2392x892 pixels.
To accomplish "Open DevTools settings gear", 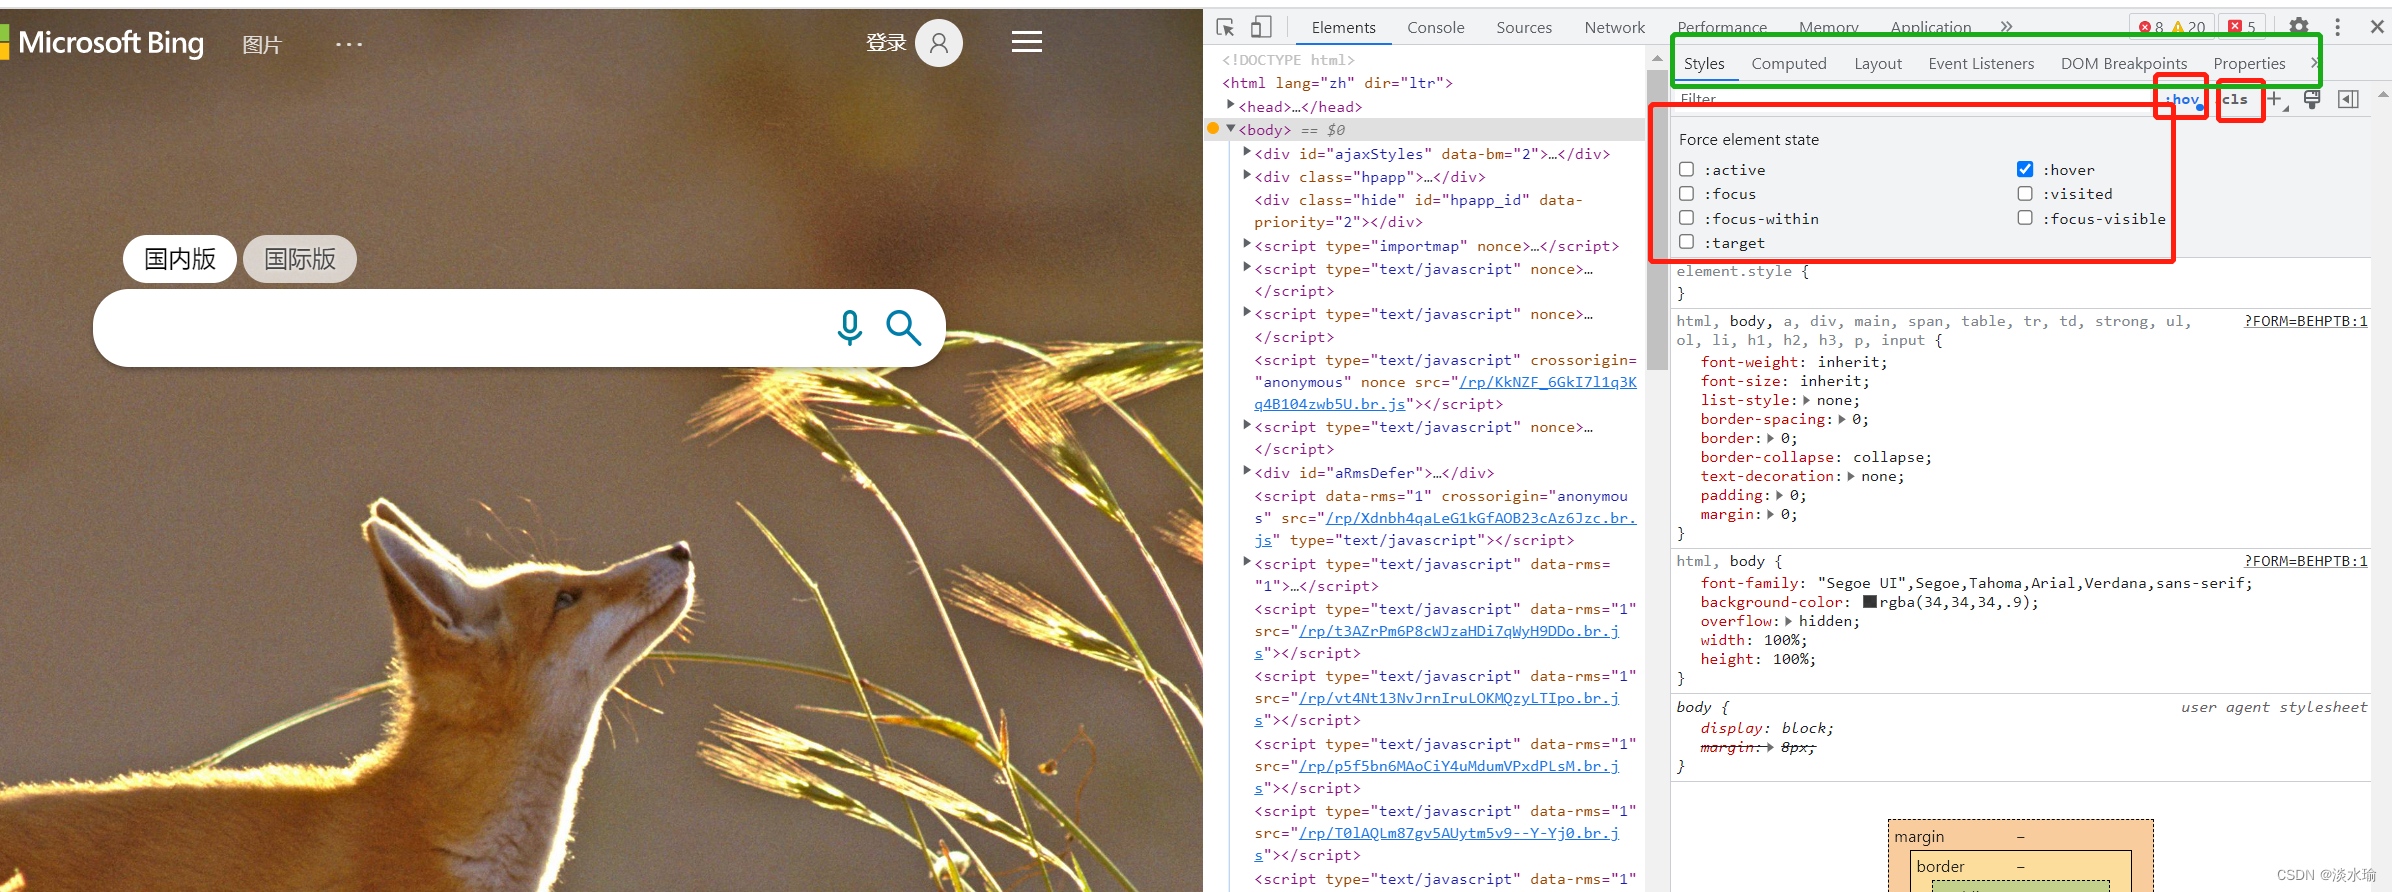I will [2299, 26].
